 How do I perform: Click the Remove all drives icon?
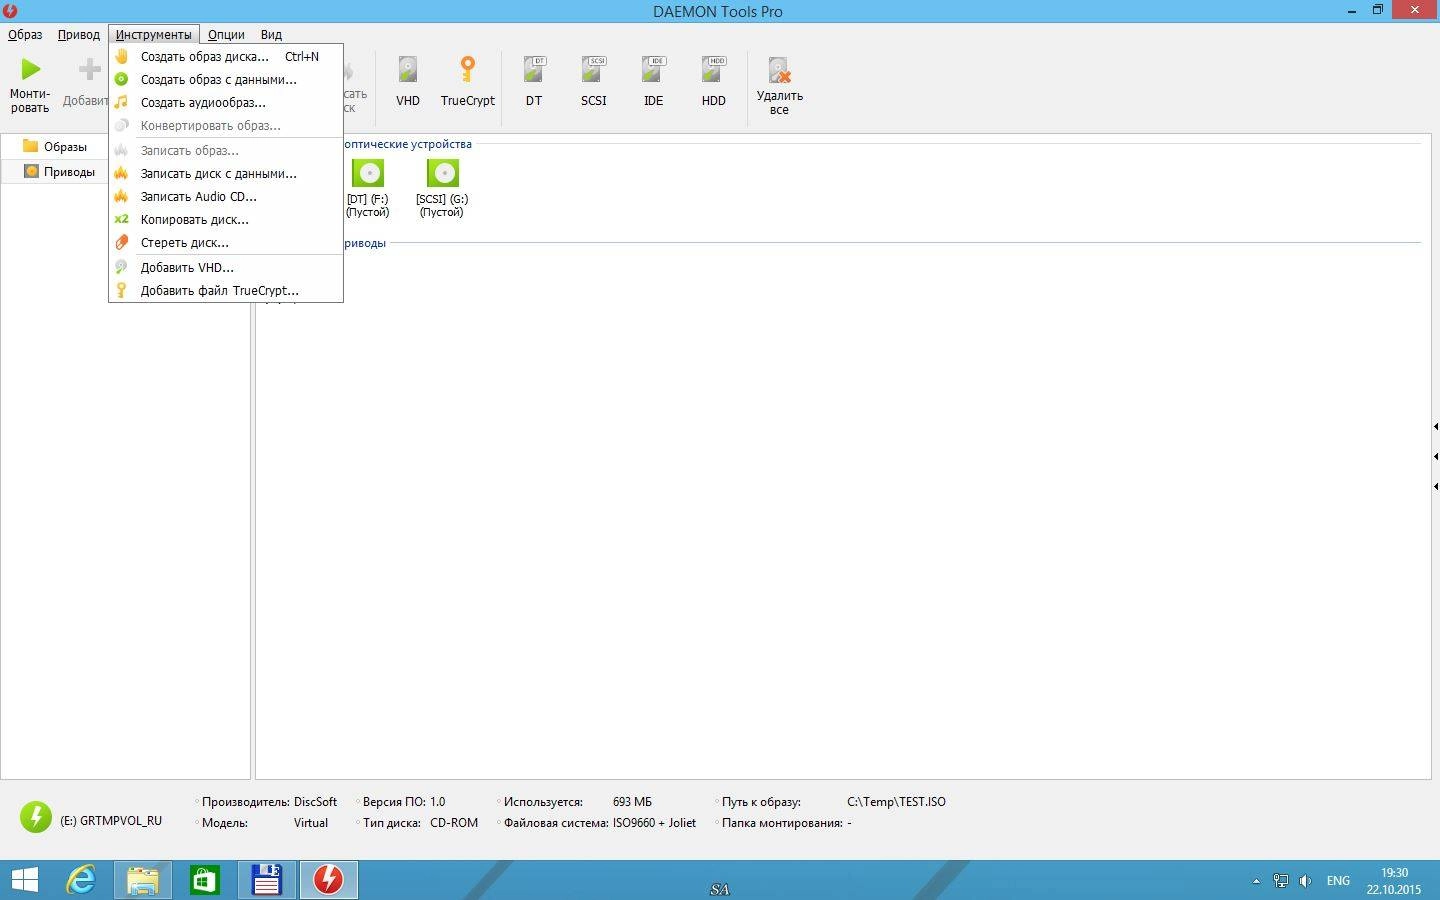click(779, 70)
